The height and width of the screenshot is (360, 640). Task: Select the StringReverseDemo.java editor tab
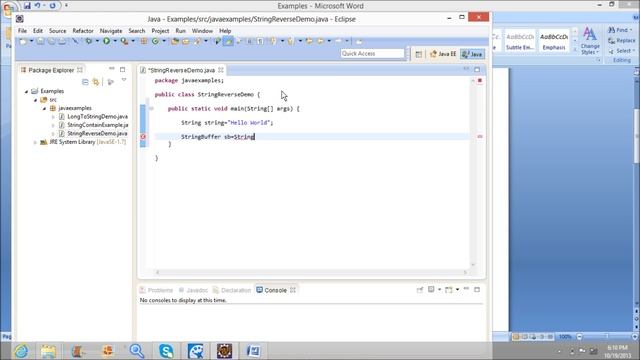[181, 70]
